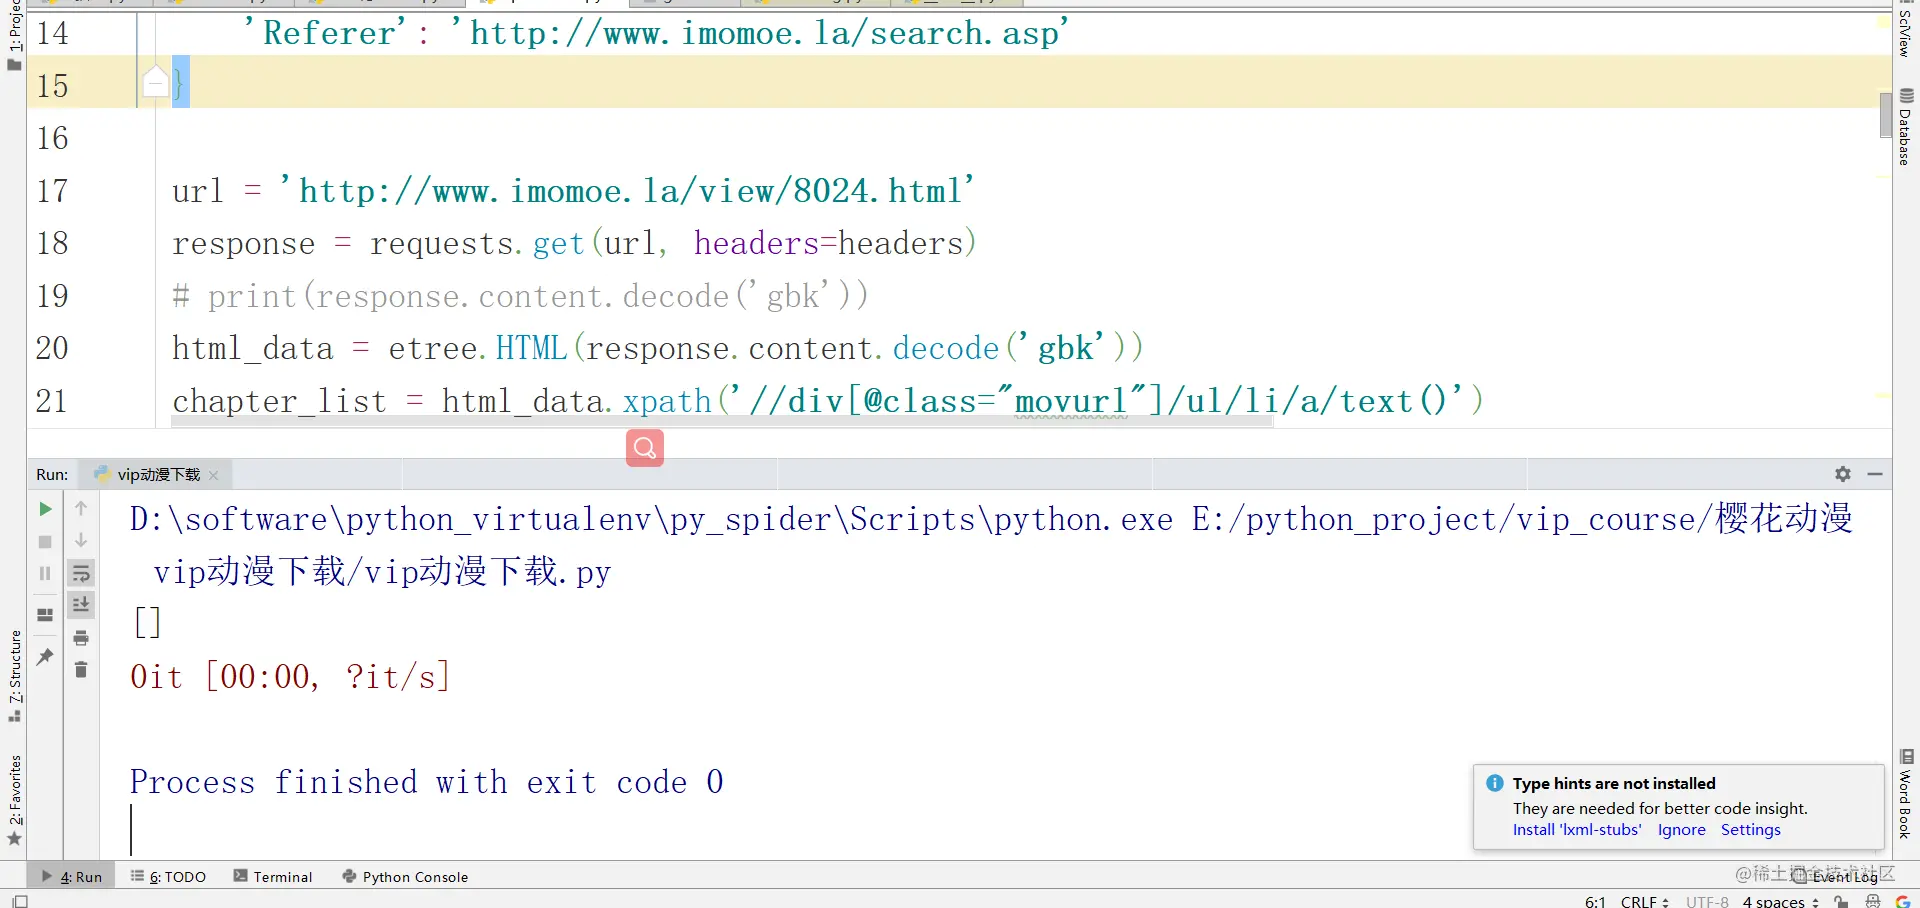The image size is (1920, 908).
Task: Change 4 spaces indent setting
Action: 1781,901
